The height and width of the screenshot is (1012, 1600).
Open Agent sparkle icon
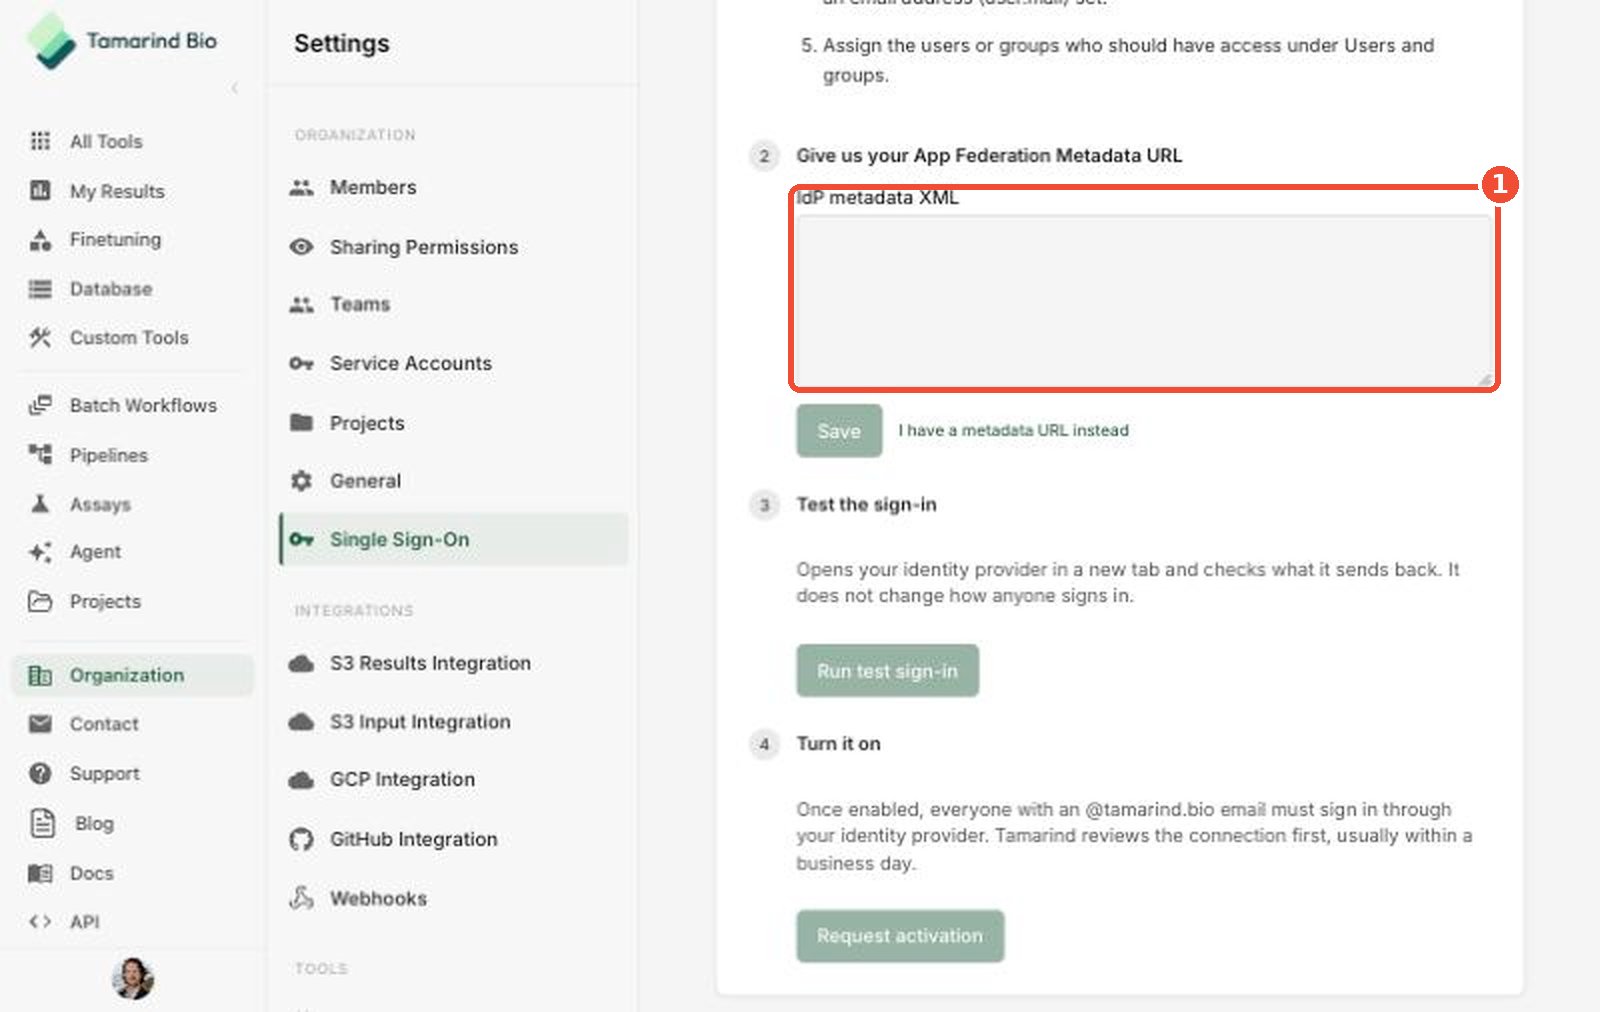pos(40,552)
